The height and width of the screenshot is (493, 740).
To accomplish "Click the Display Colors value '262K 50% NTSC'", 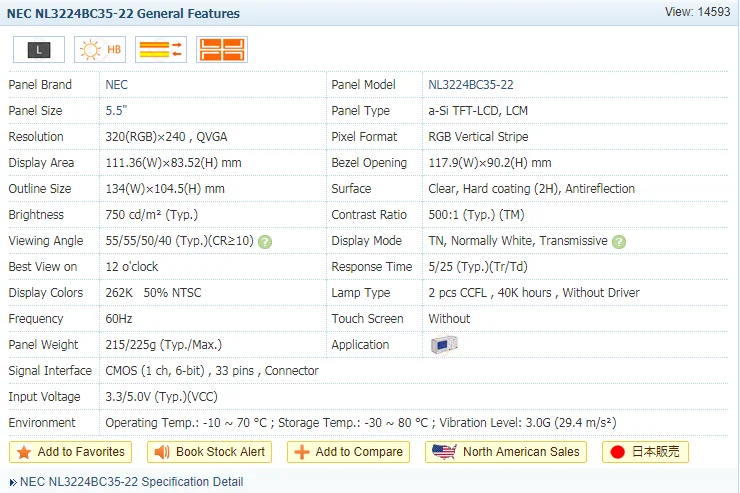I will point(153,292).
